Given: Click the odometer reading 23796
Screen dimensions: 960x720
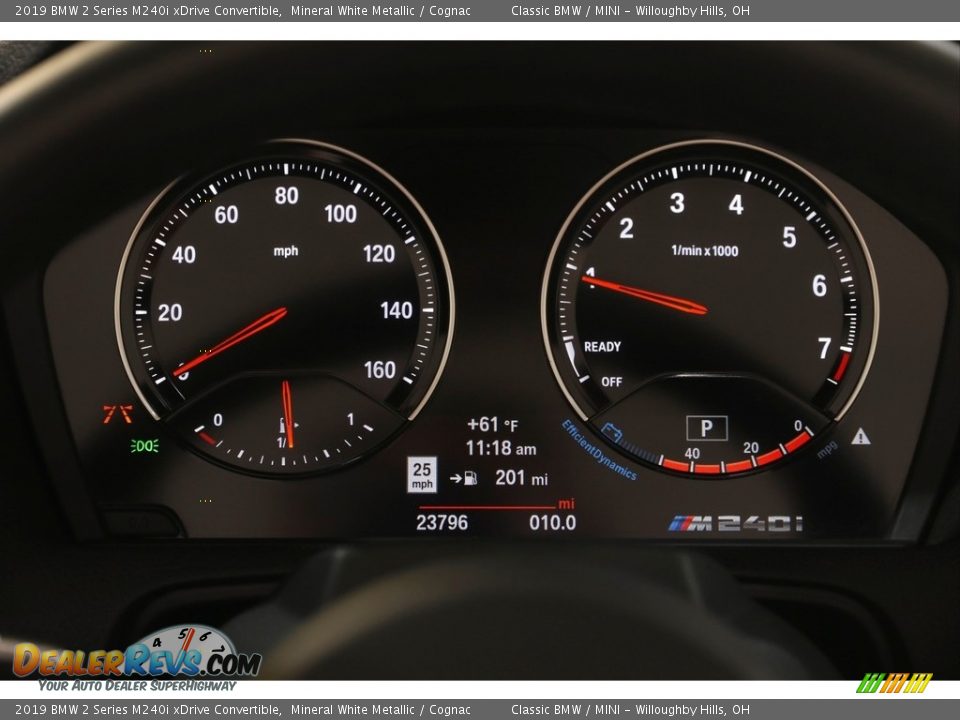Looking at the screenshot, I should coord(442,522).
